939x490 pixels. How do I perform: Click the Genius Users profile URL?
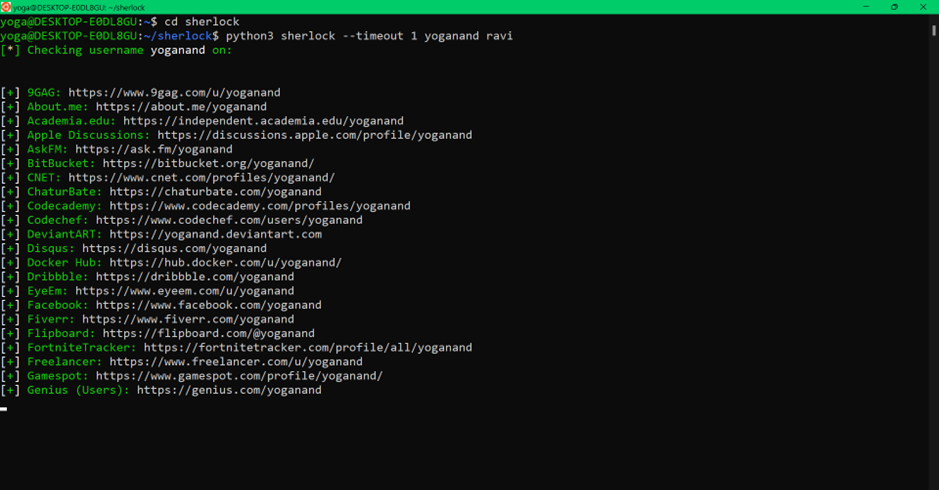(x=229, y=390)
